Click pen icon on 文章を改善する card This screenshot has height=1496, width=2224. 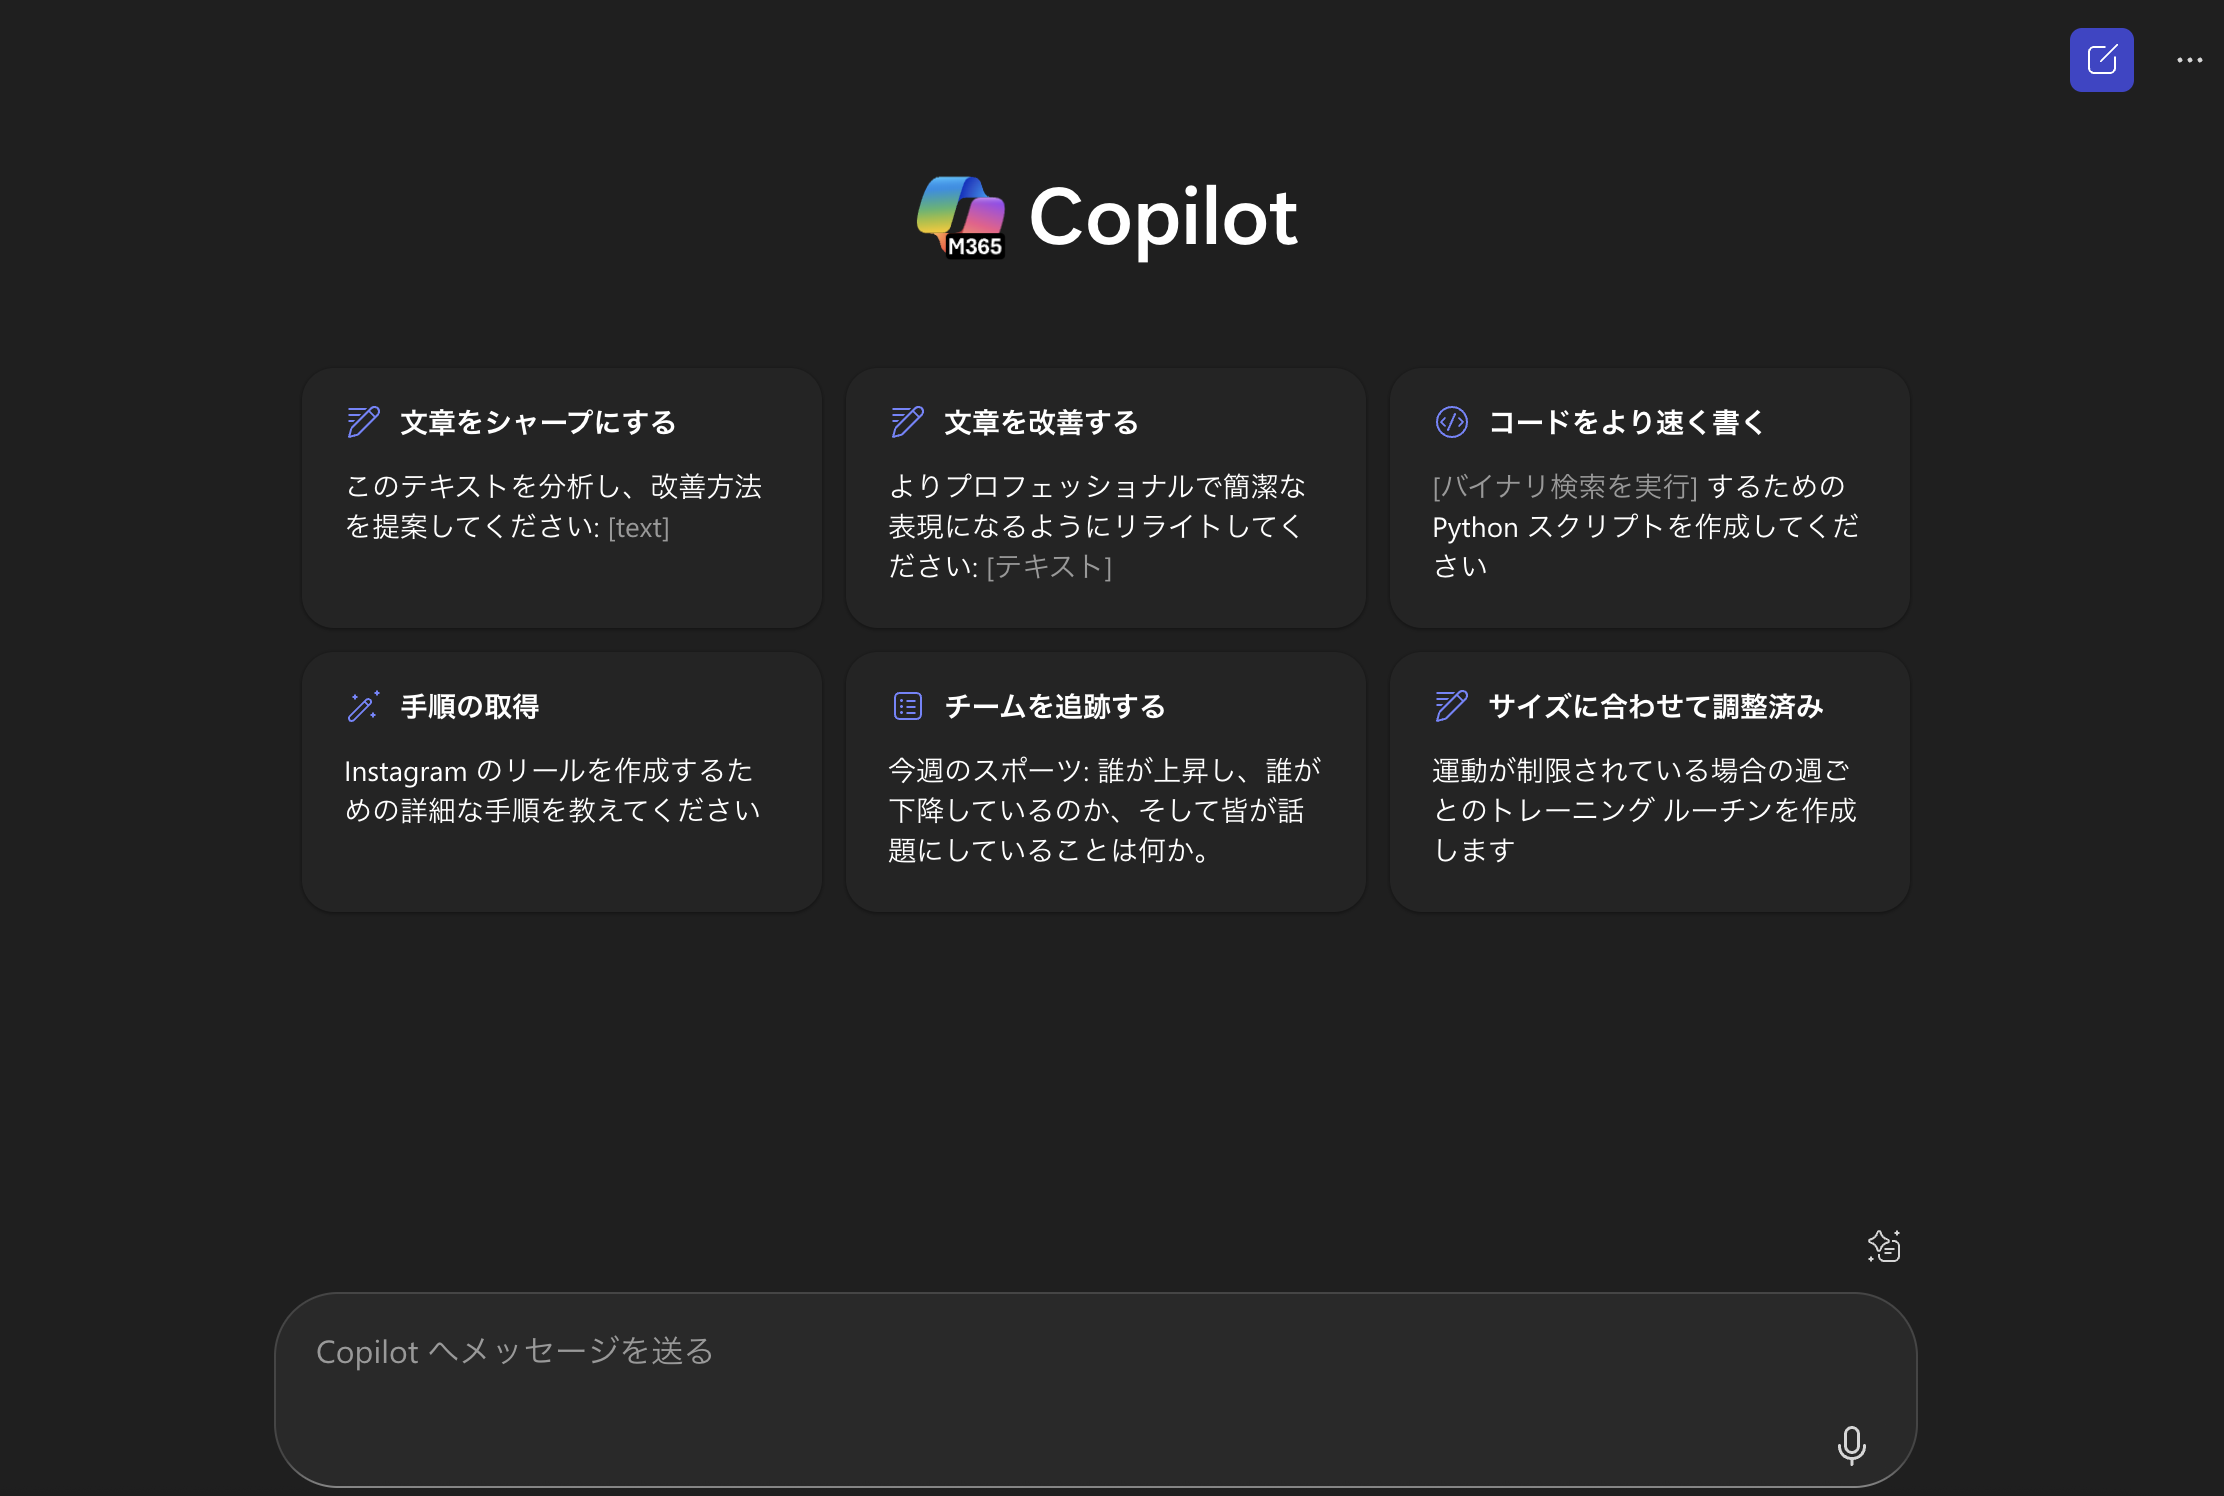click(907, 422)
